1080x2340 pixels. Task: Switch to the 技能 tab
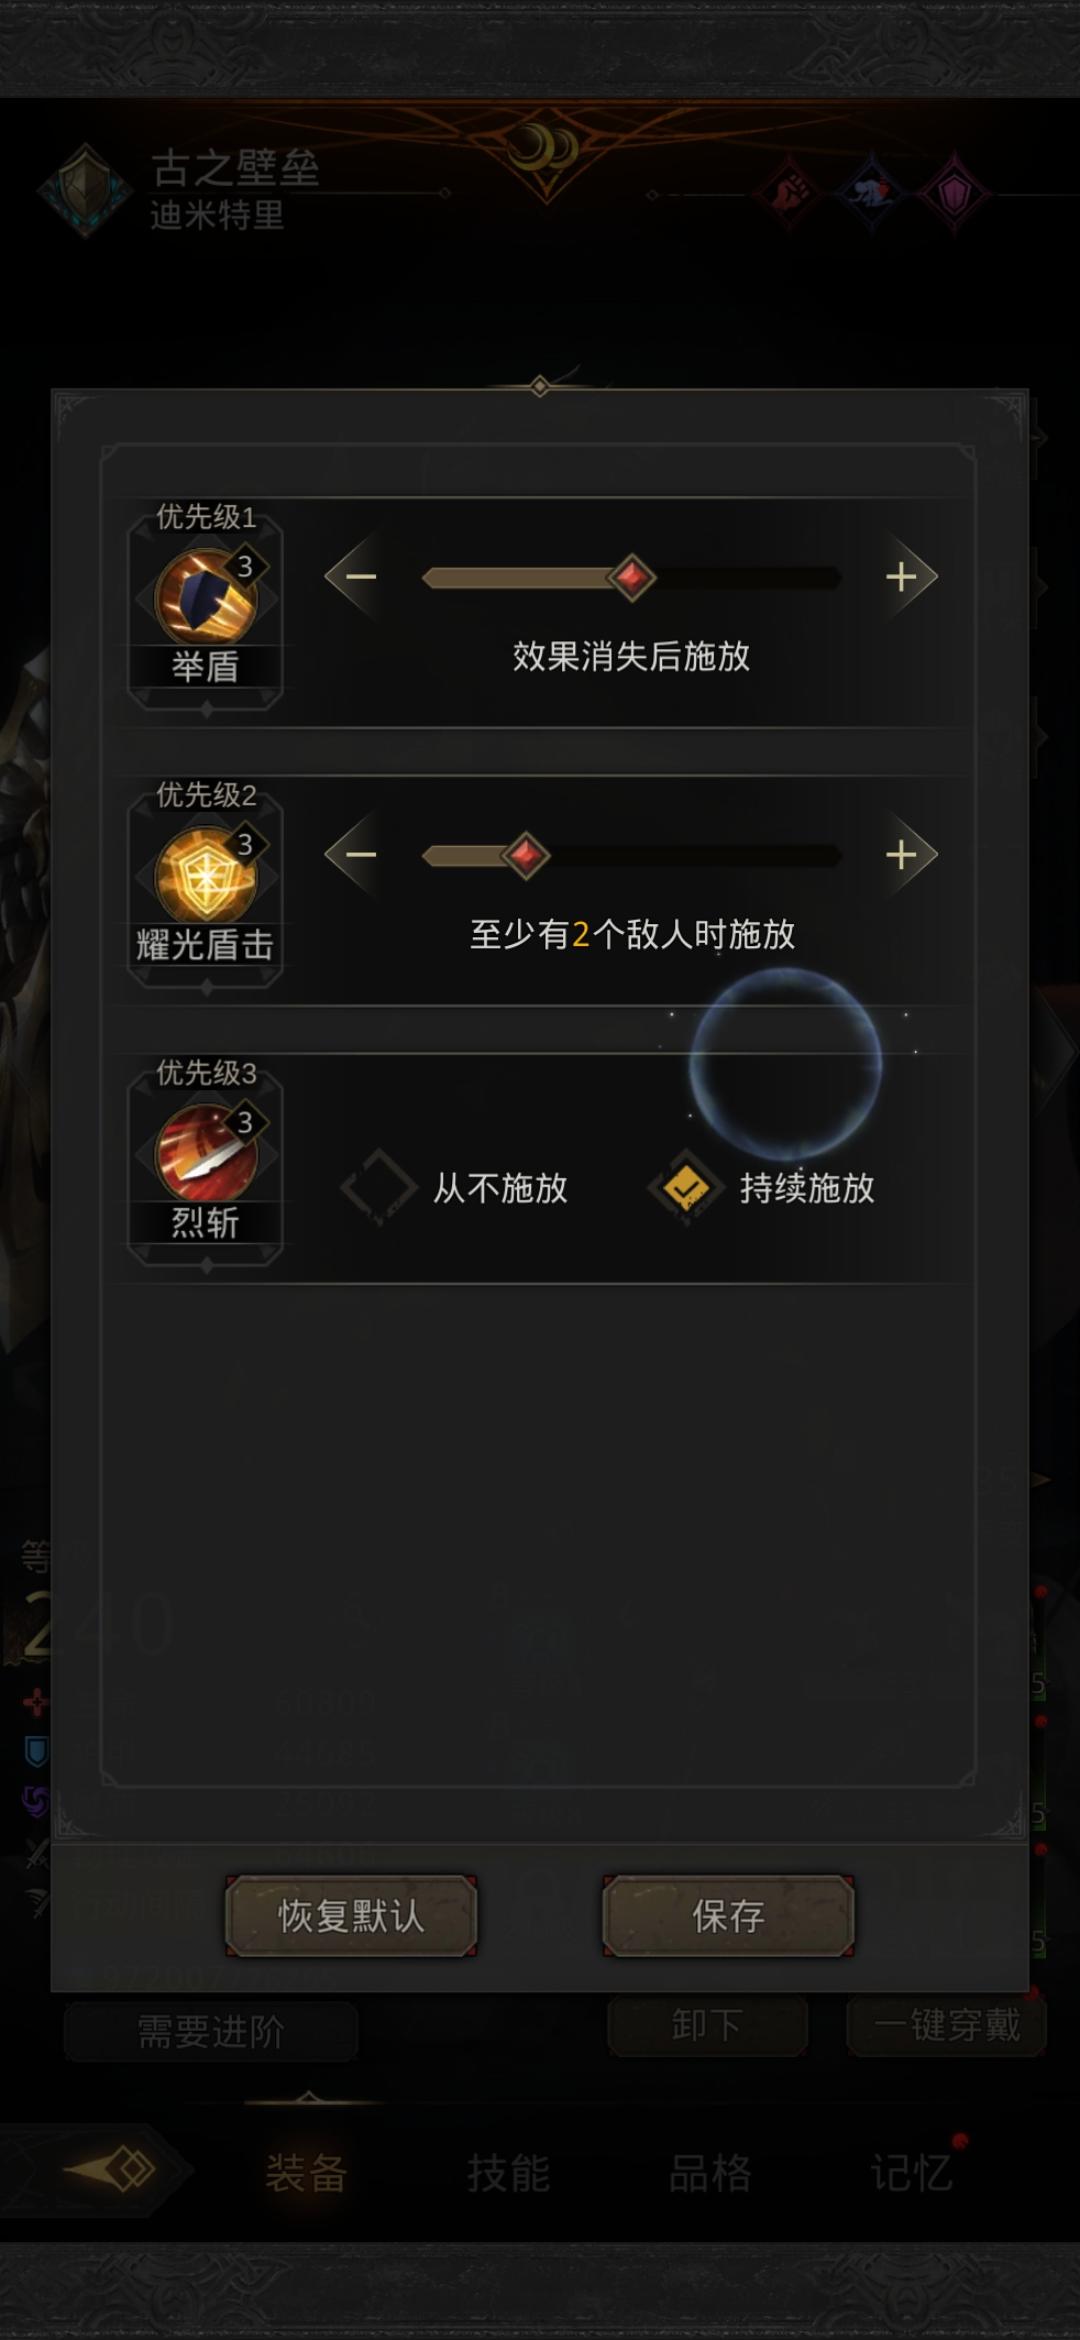click(x=508, y=2172)
